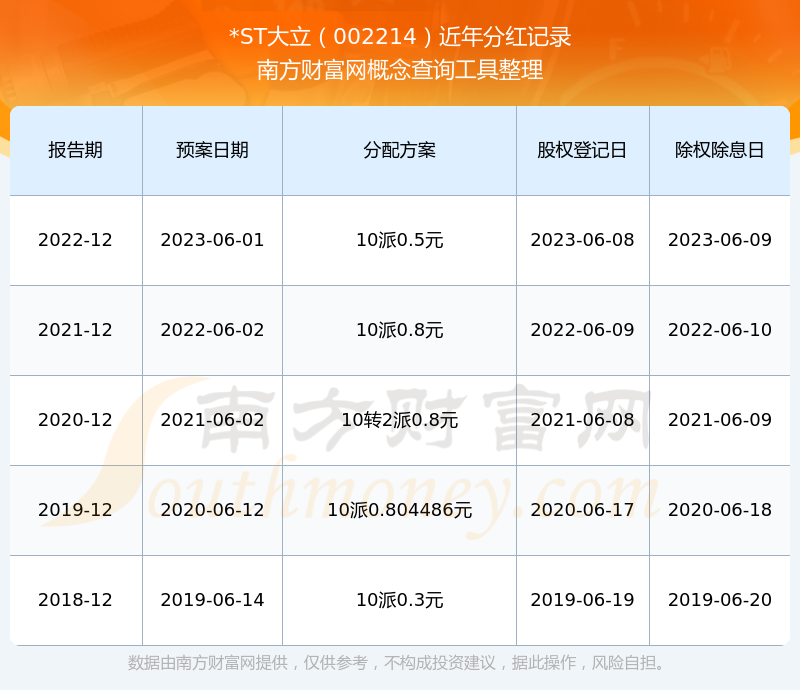Viewport: 800px width, 690px height.
Task: Click record date '2019-06-19'
Action: tap(582, 599)
